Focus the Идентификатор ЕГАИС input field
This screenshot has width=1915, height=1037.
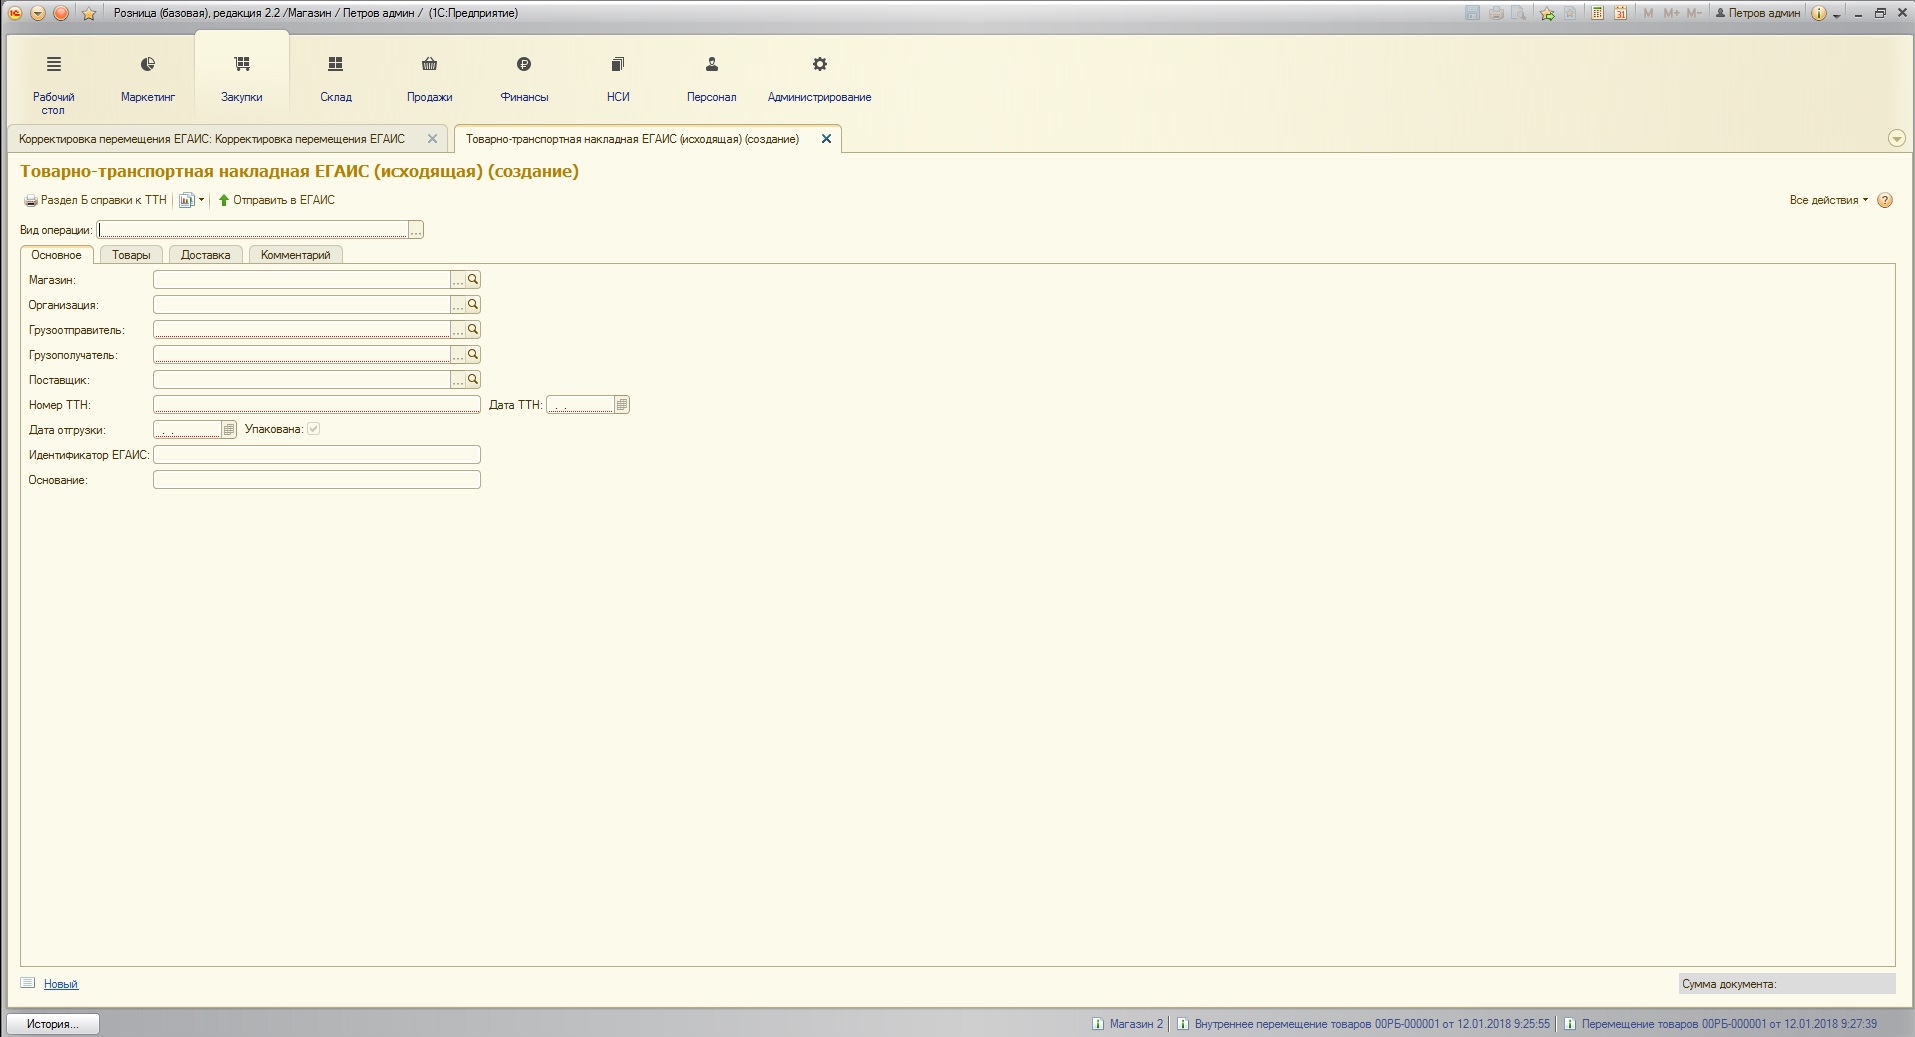[317, 455]
